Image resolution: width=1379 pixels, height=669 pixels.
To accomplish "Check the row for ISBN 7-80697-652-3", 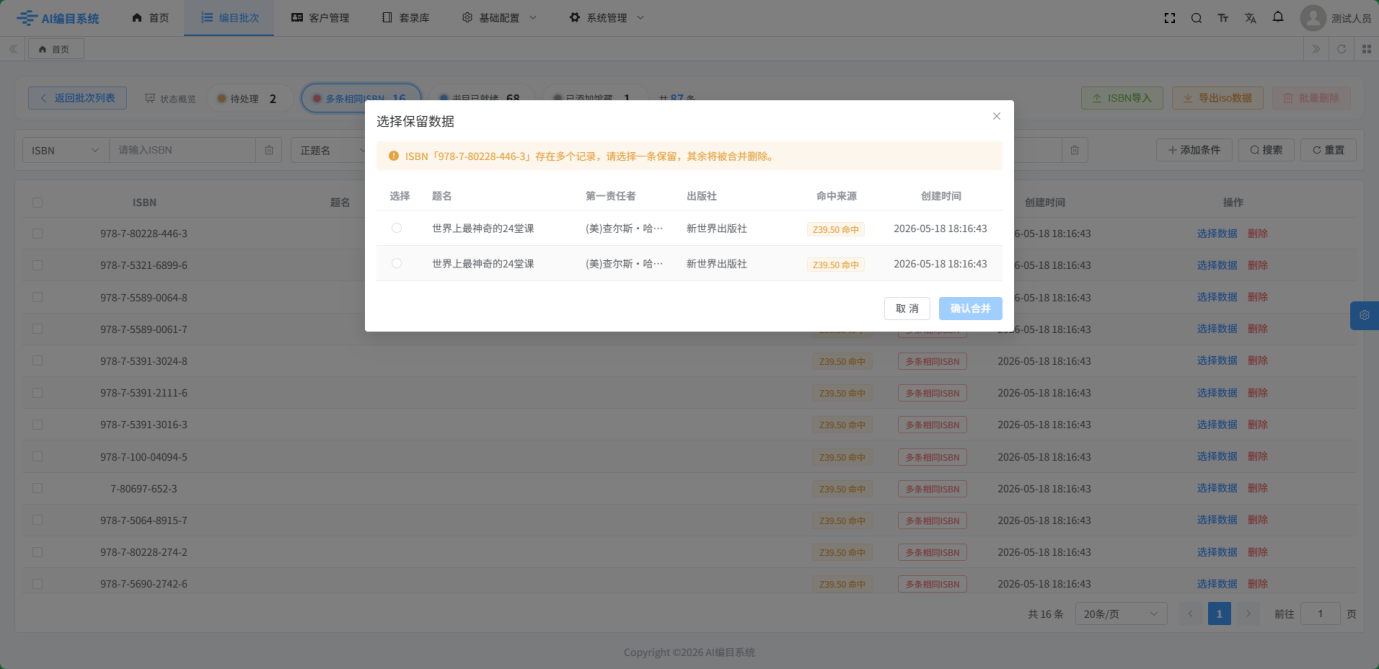I will tap(37, 488).
